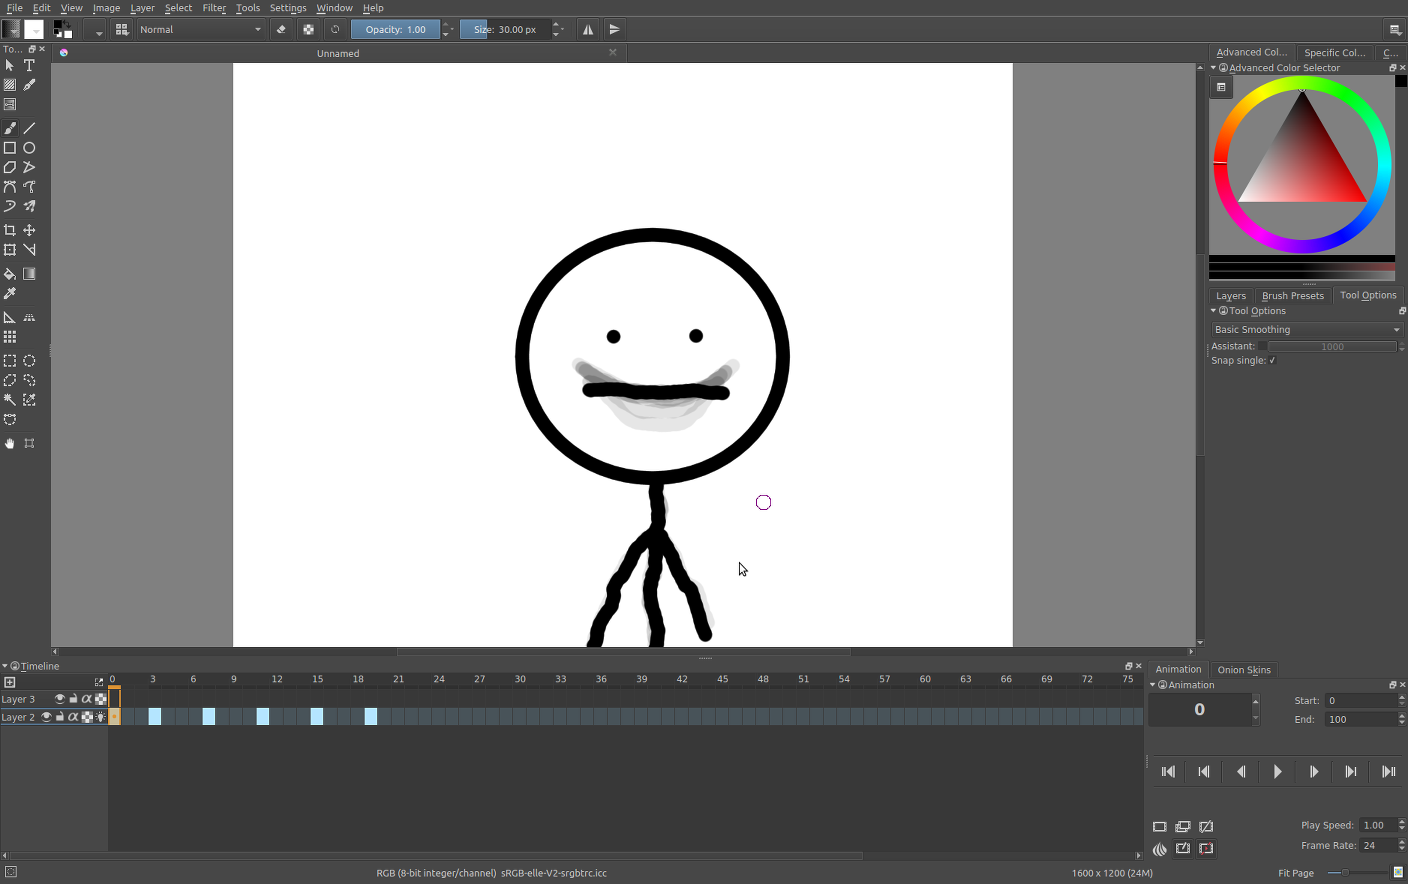Pick the Fill bucket tool
This screenshot has height=884, width=1408.
(10, 274)
